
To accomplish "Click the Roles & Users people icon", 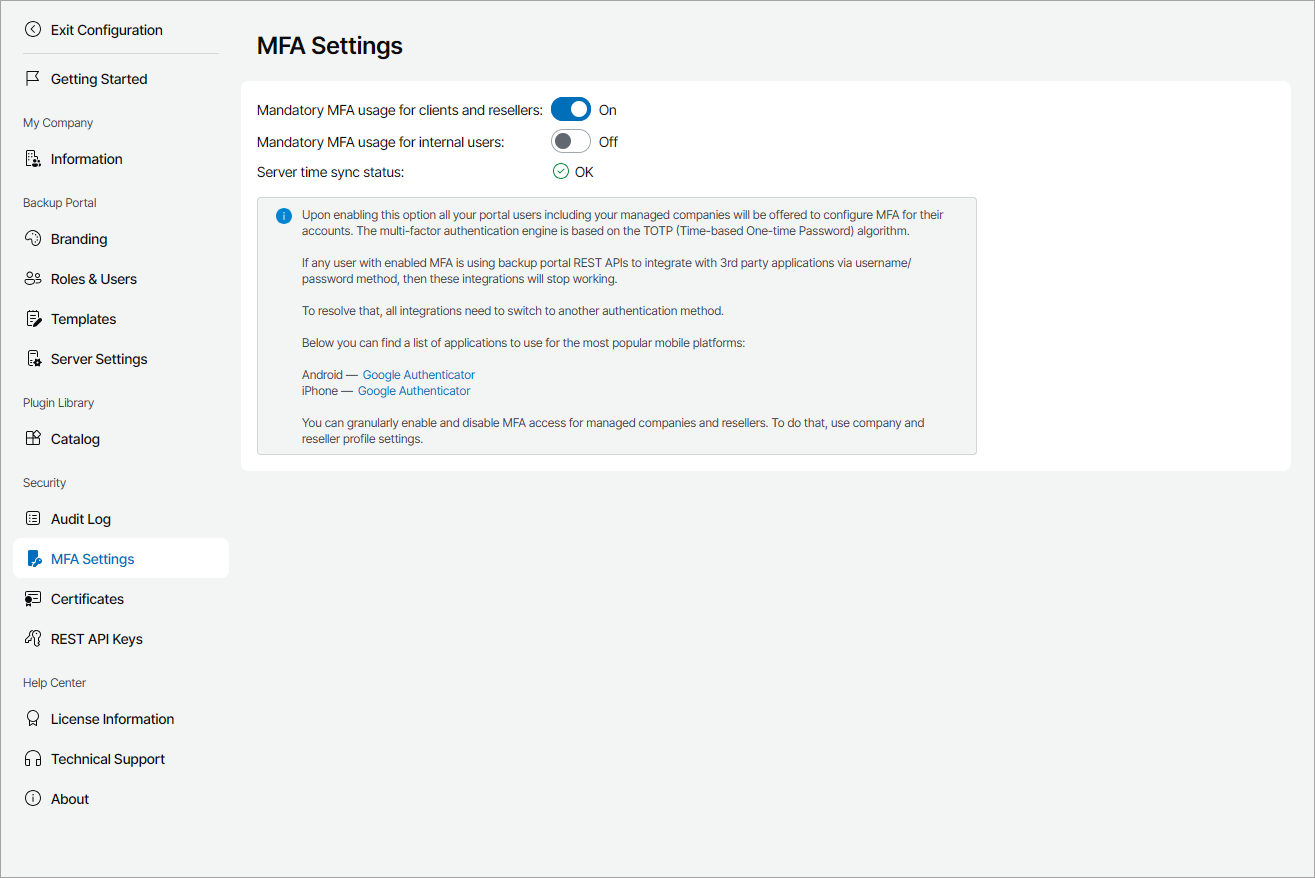I will click(33, 279).
